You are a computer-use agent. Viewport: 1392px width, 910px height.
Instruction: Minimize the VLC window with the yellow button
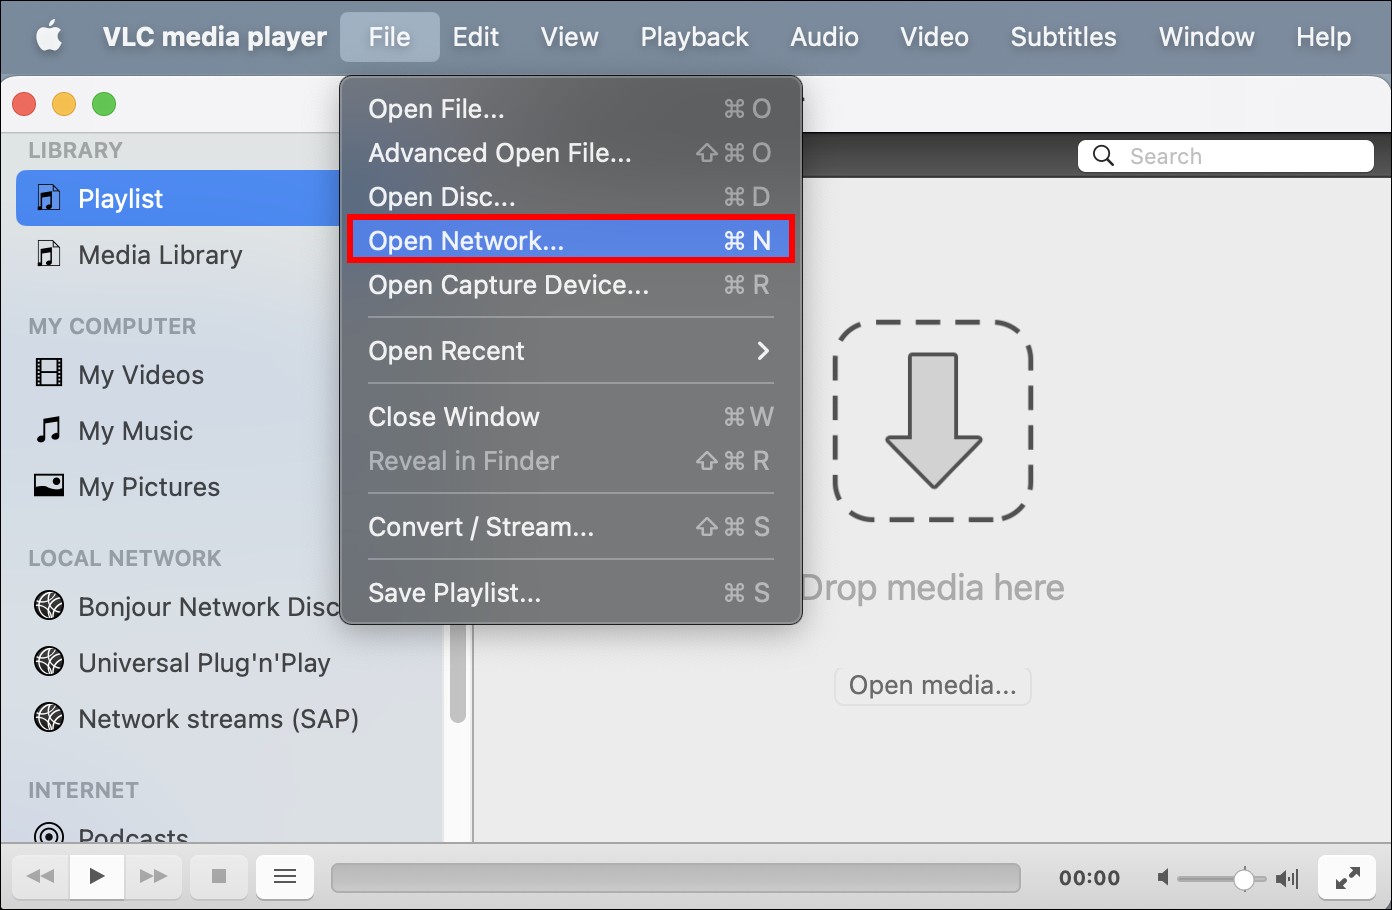click(x=64, y=104)
